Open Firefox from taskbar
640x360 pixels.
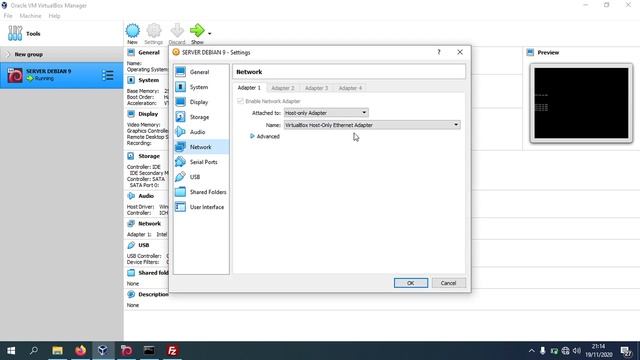coord(80,351)
